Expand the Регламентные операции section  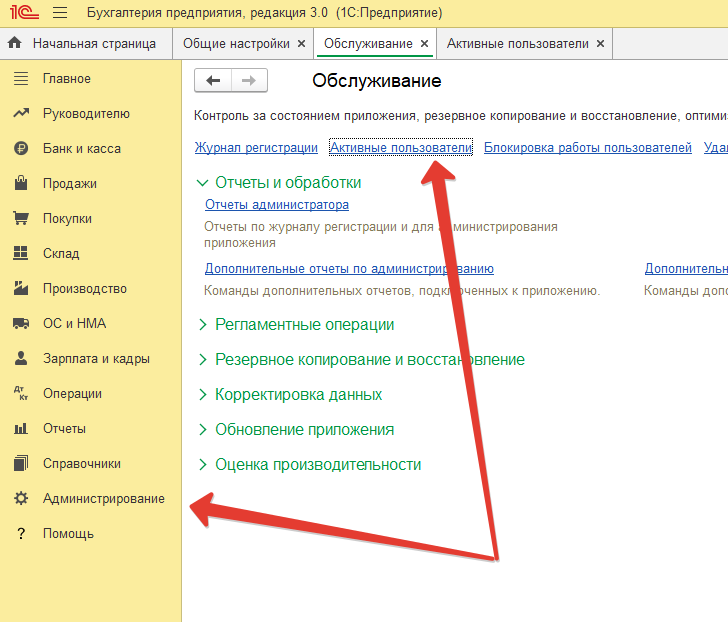[x=202, y=324]
